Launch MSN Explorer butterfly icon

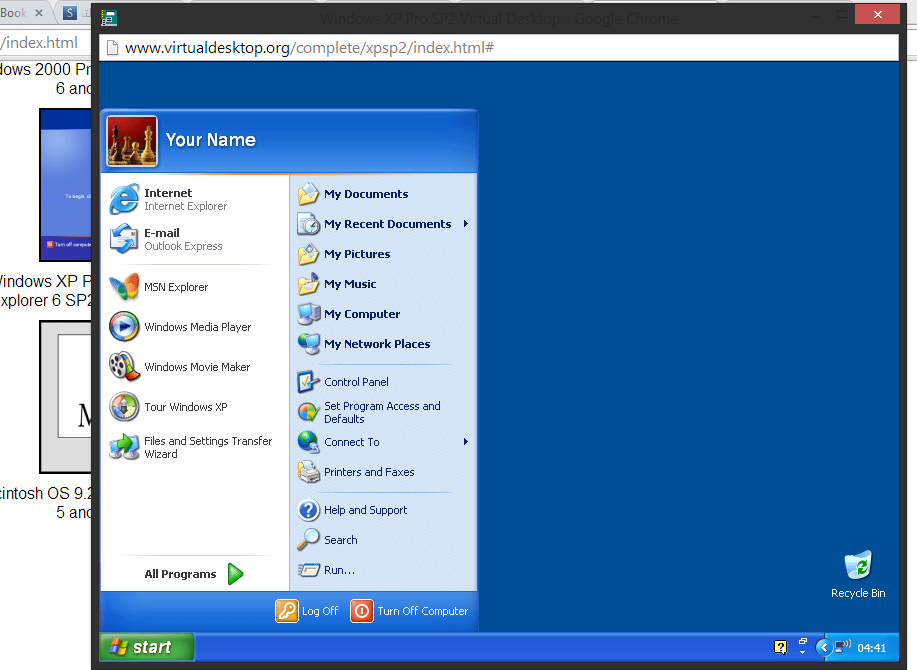pos(124,287)
